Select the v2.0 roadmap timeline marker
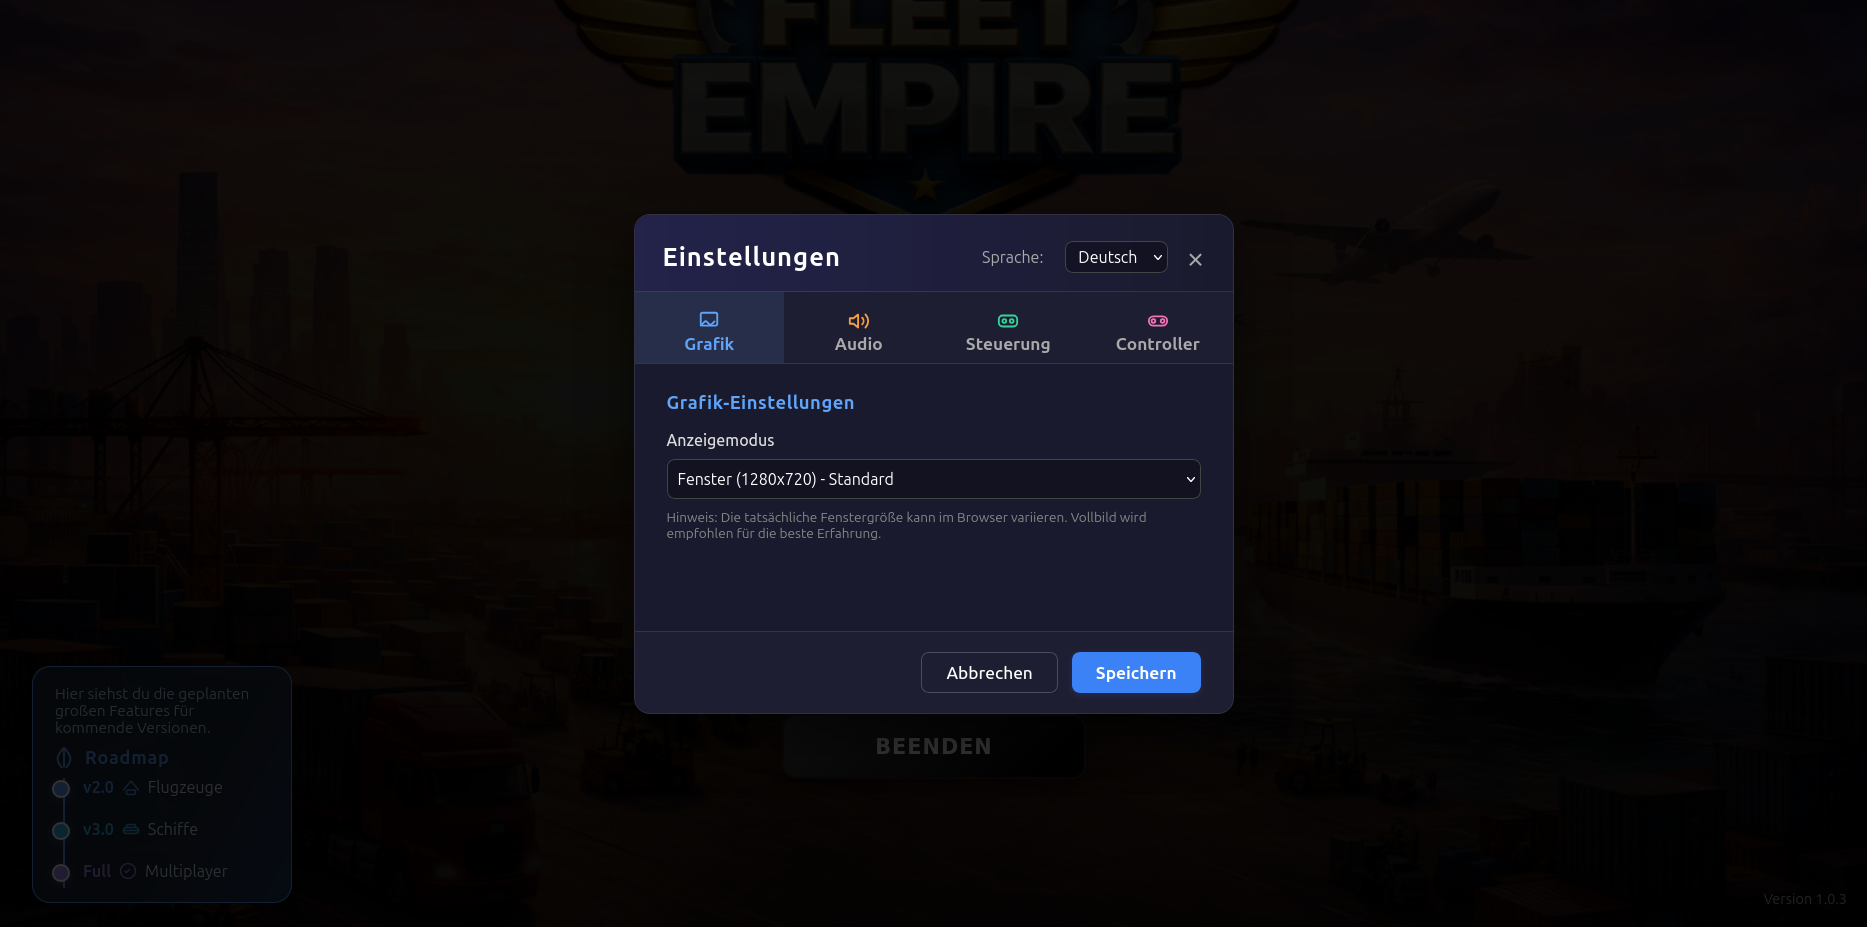 61,789
